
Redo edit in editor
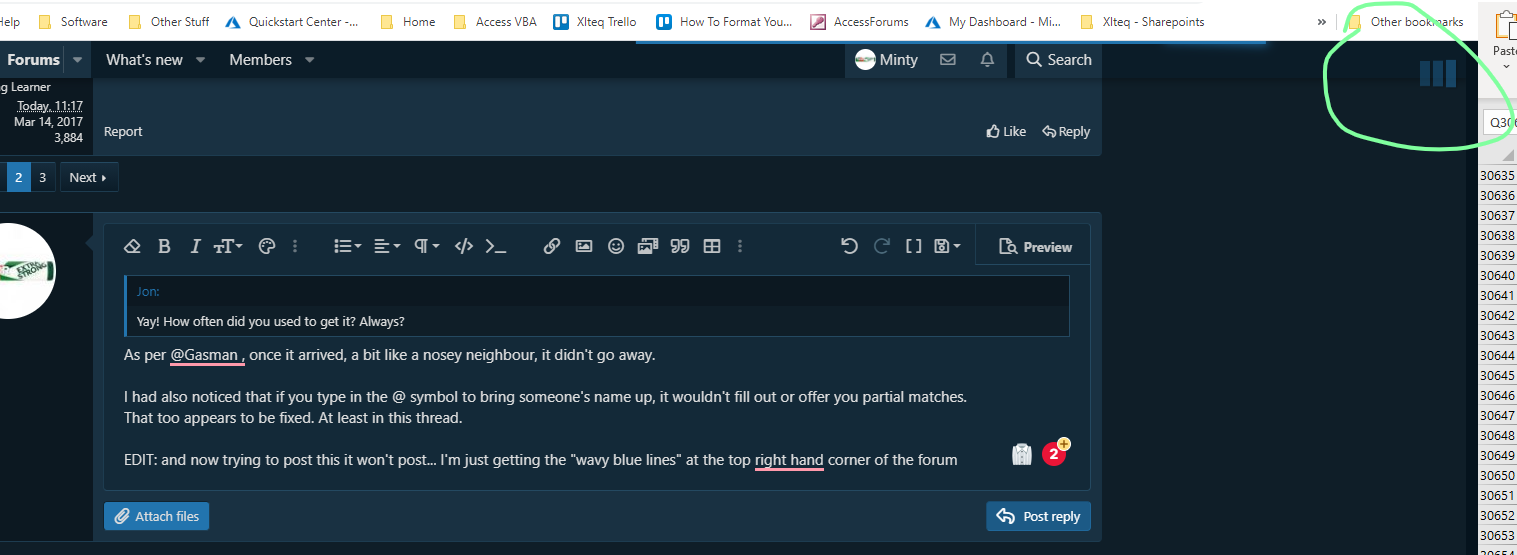point(881,246)
